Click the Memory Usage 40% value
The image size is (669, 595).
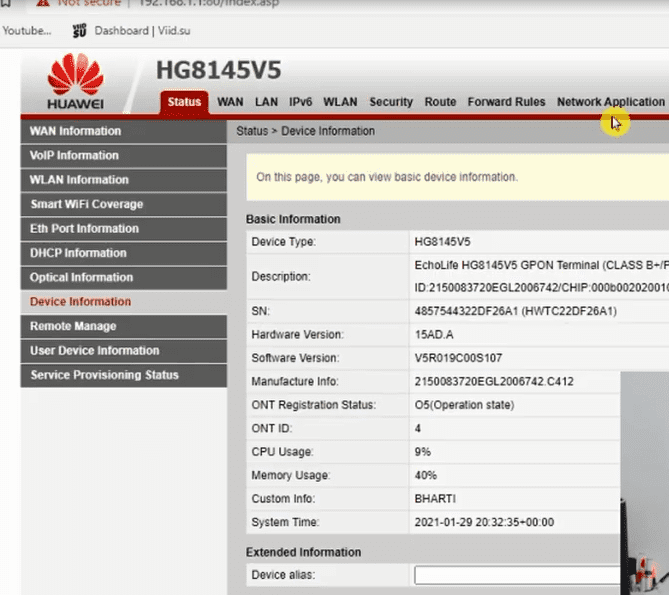click(x=426, y=475)
